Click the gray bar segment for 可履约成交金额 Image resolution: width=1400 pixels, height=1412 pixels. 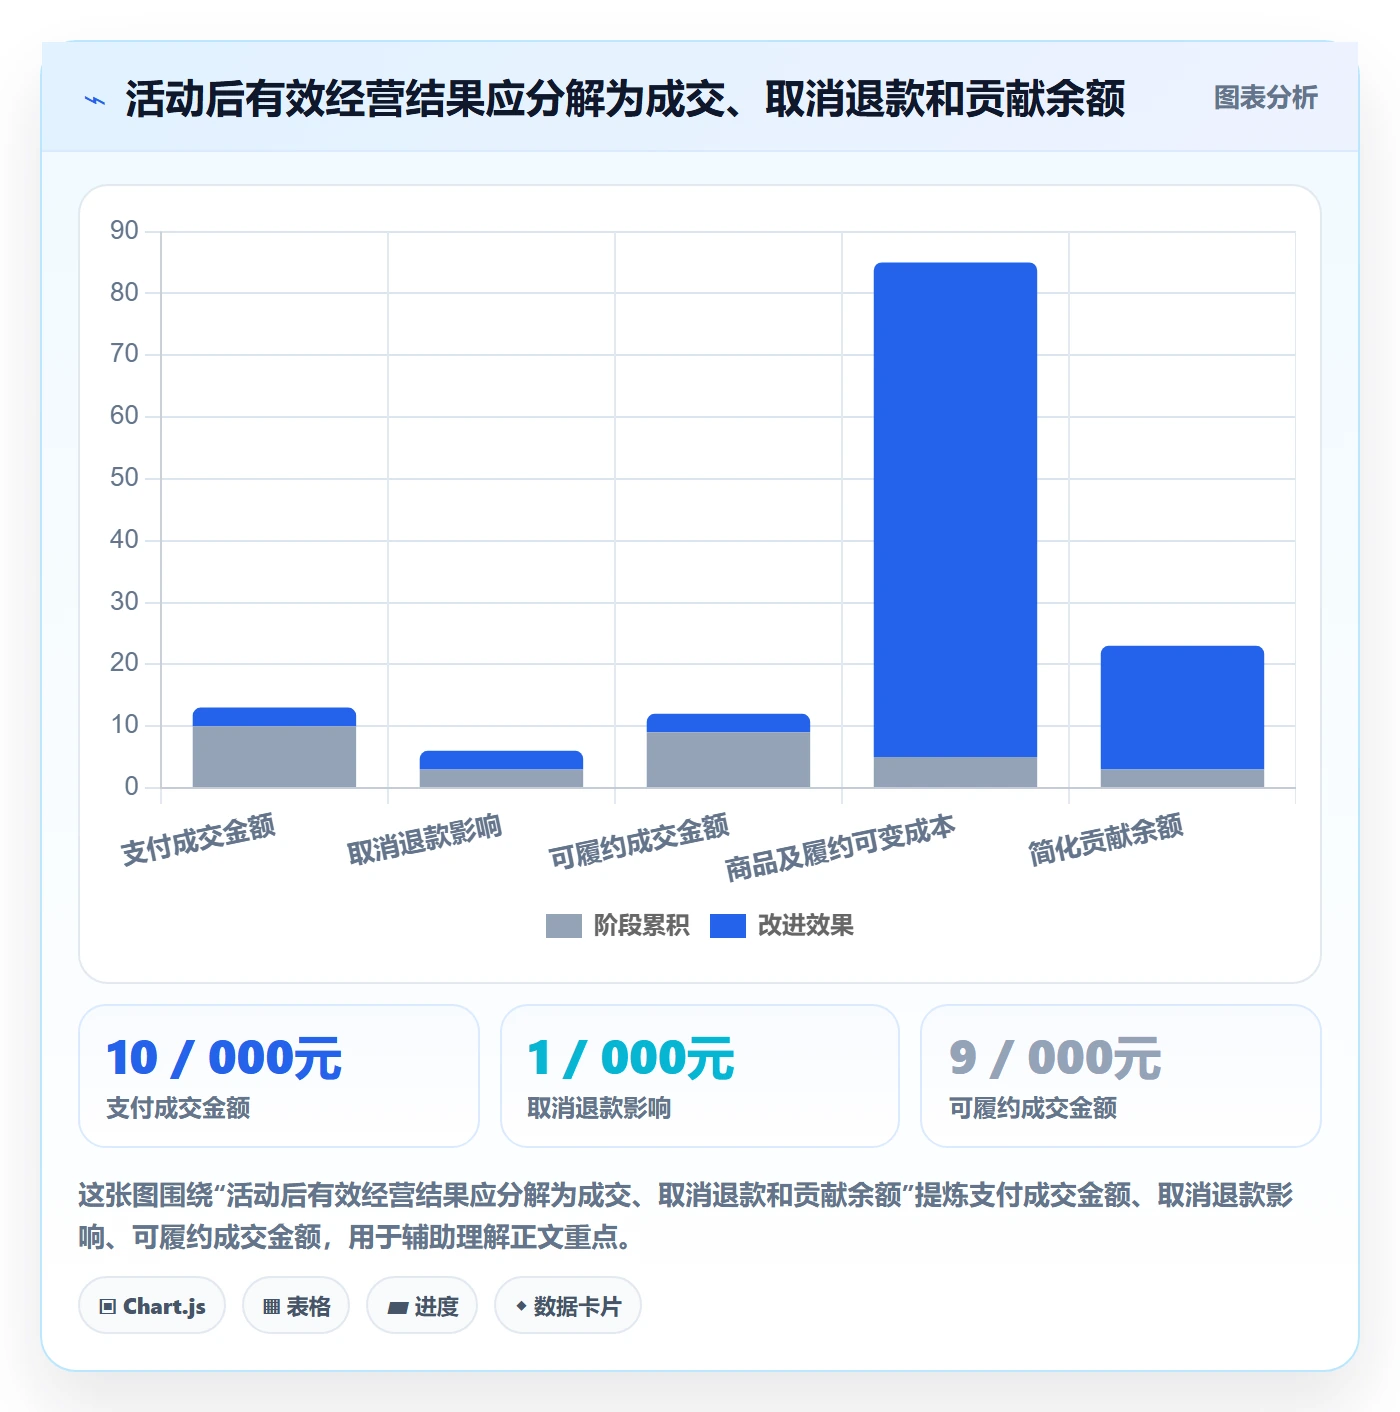(728, 759)
